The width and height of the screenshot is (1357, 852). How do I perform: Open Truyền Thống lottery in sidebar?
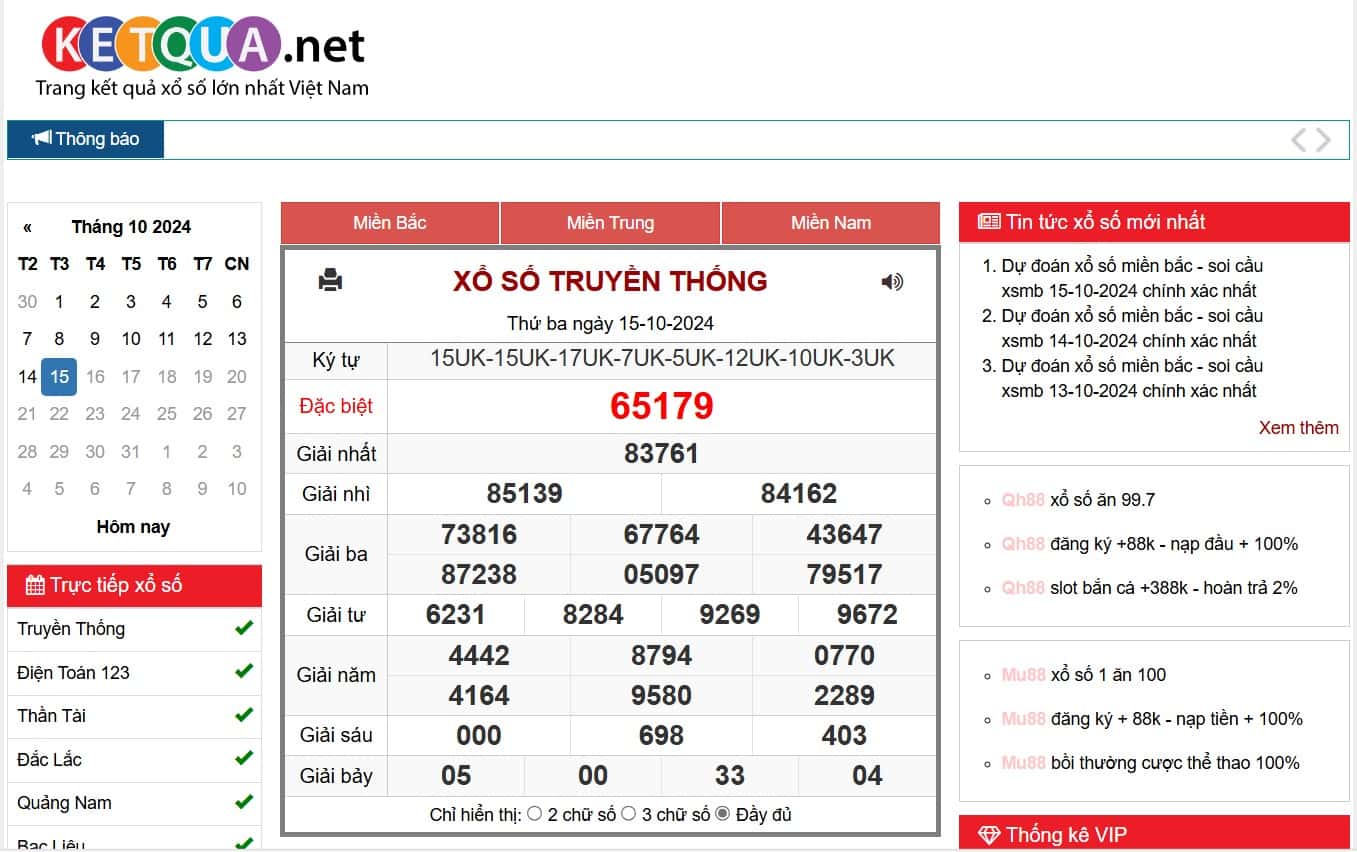tap(71, 628)
